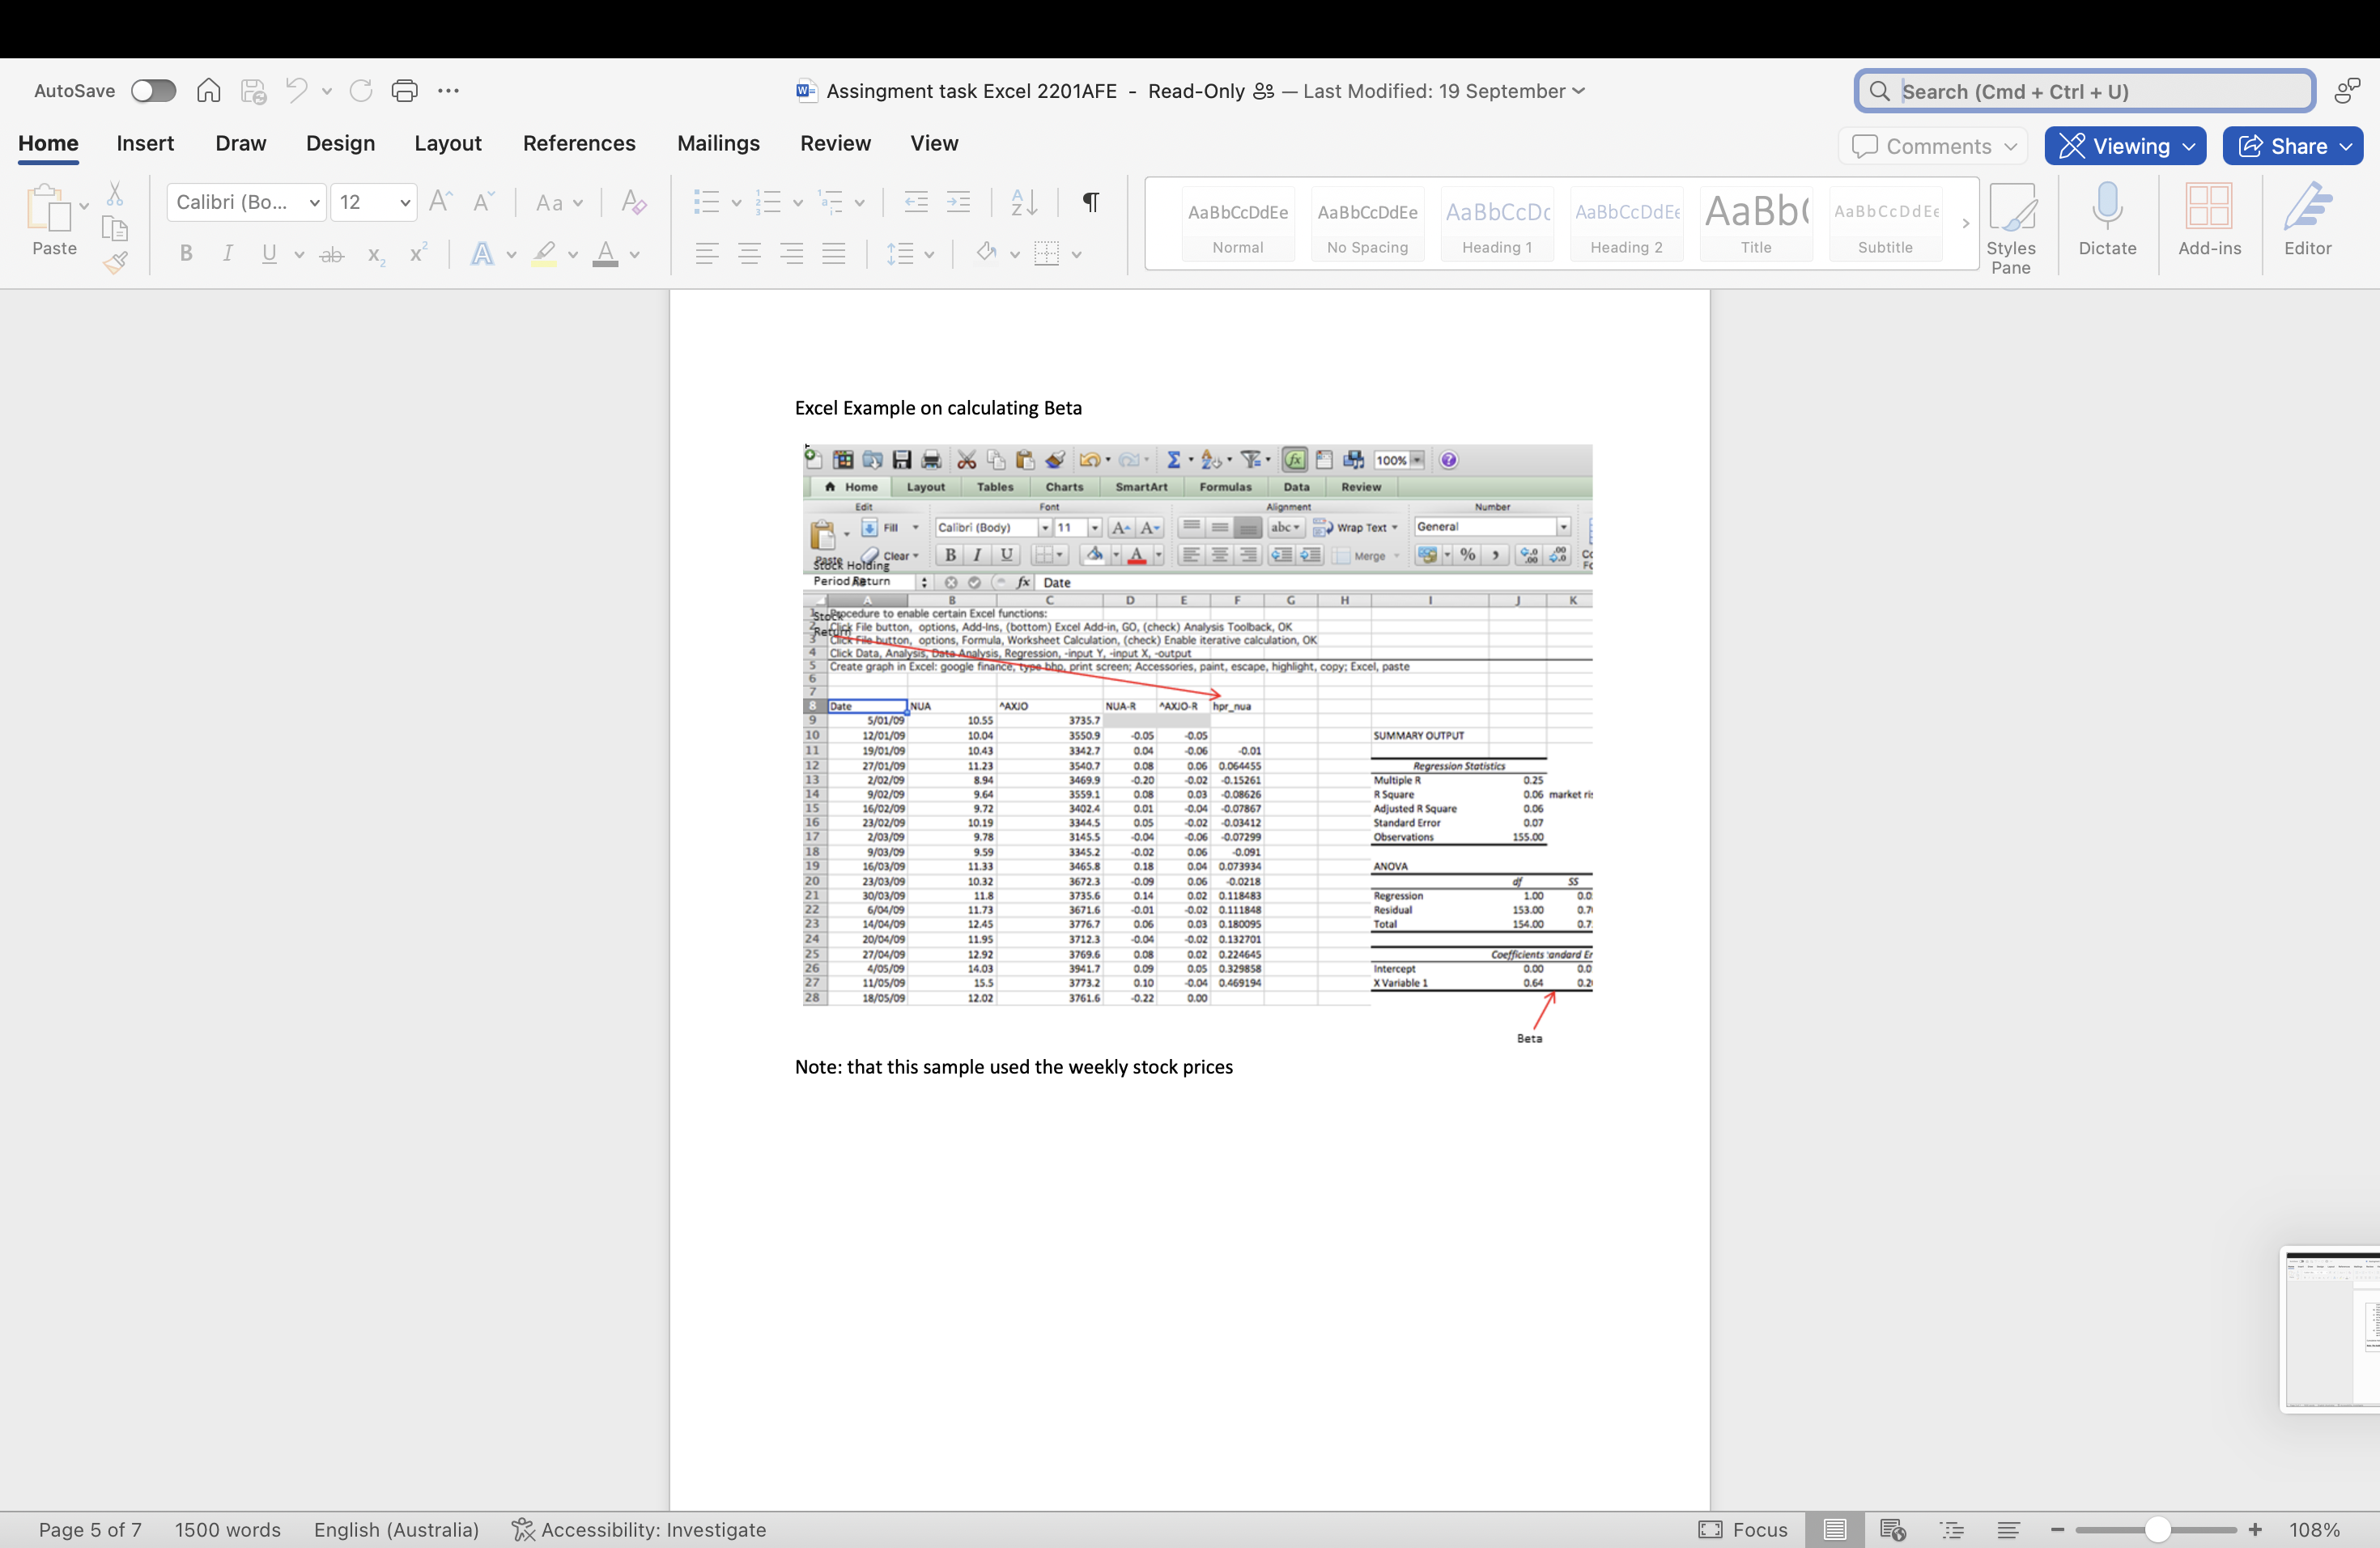
Task: Switch to the Review tab
Action: [835, 143]
